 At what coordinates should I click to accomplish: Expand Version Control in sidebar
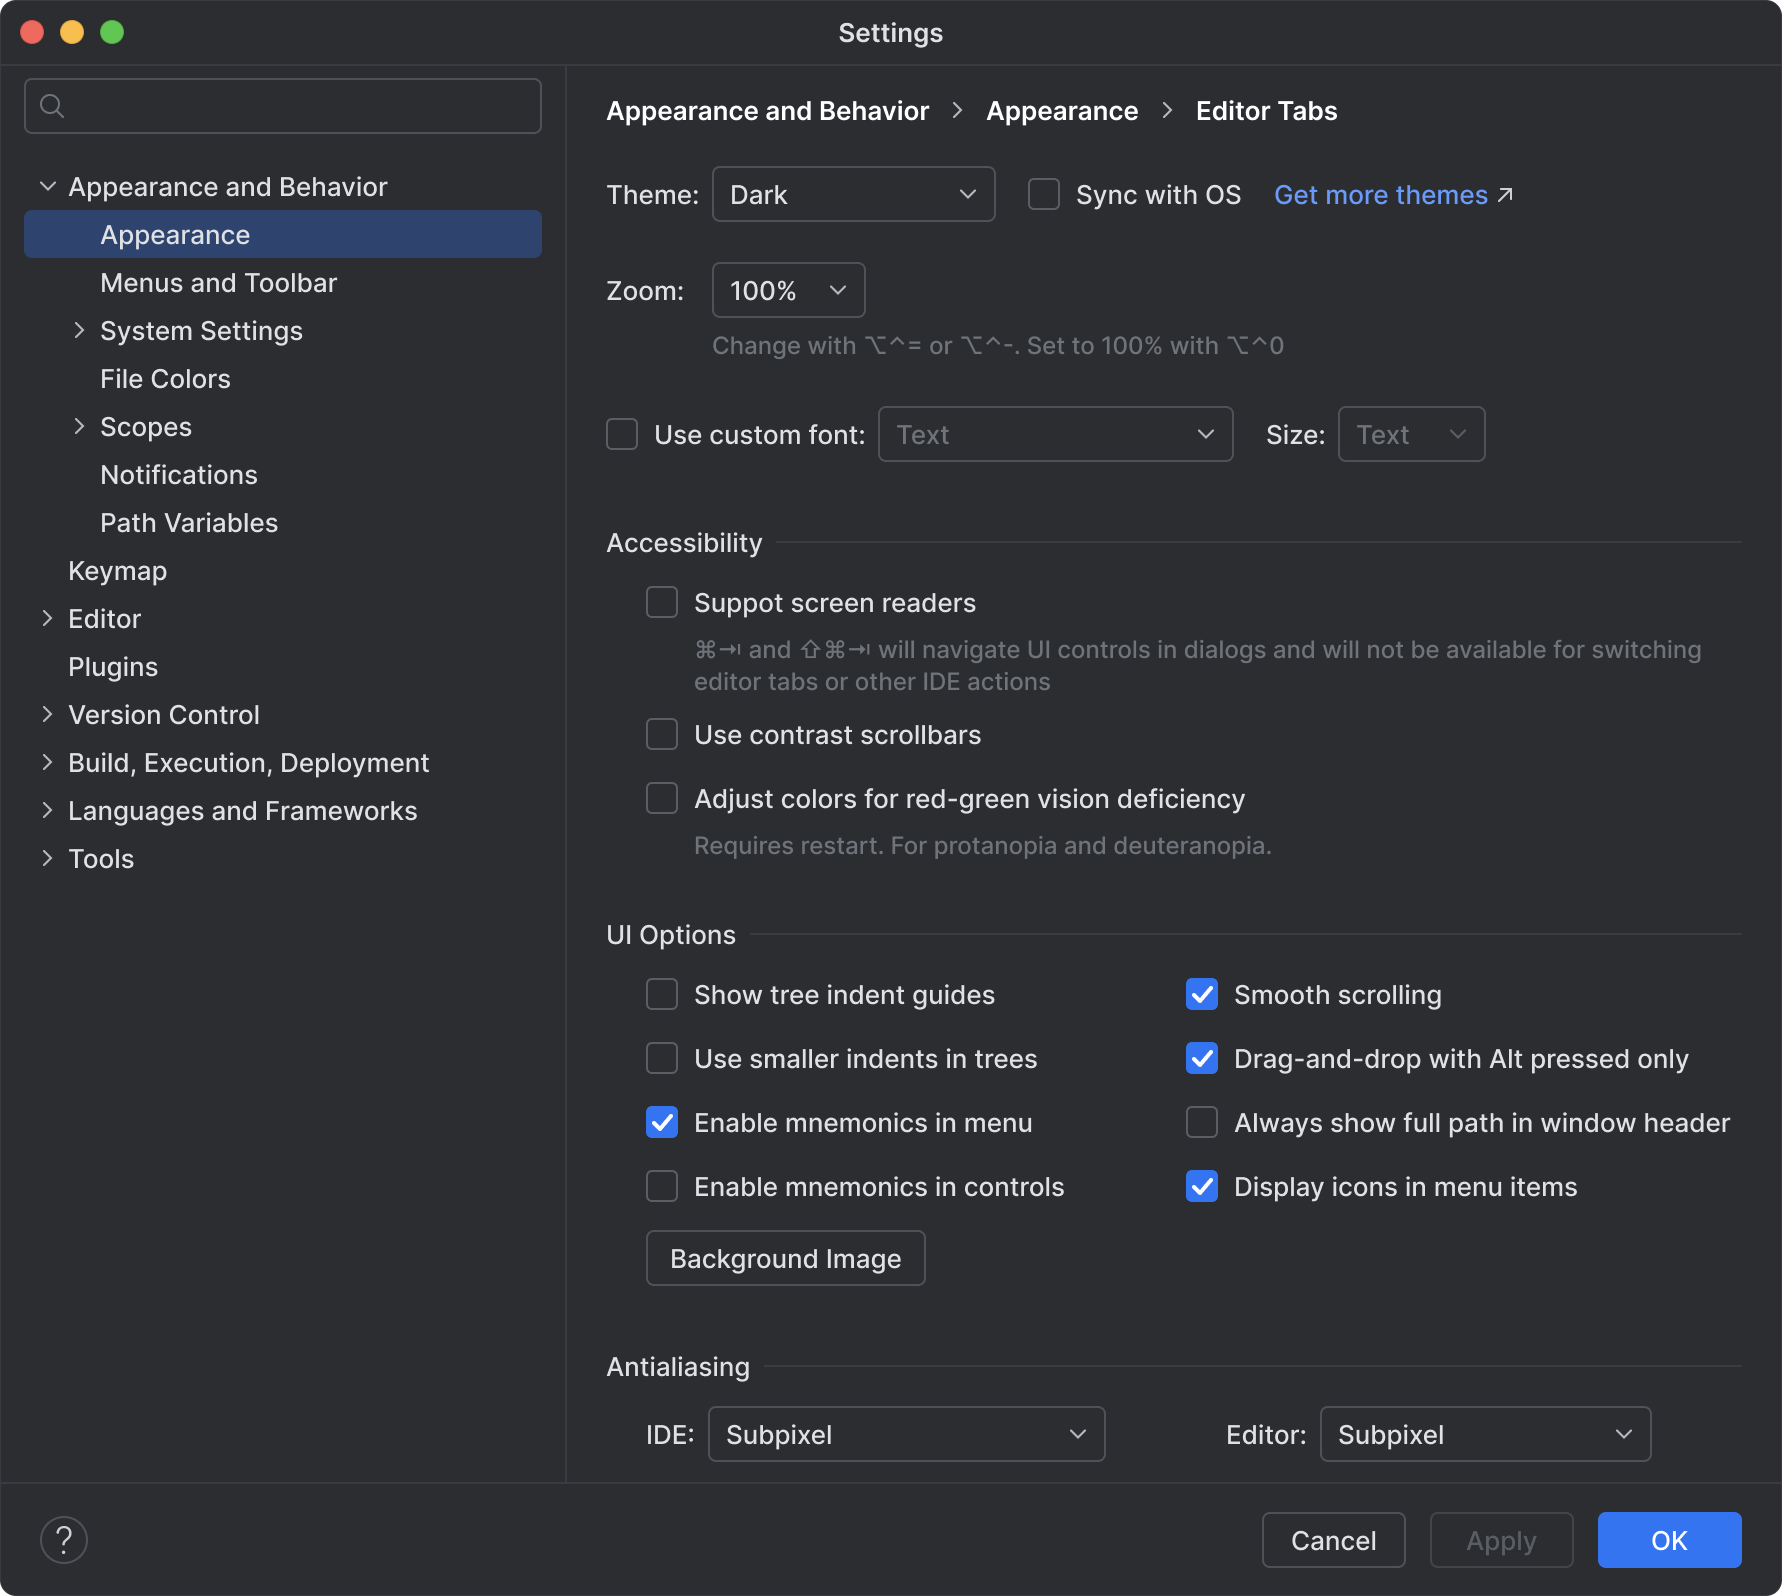[47, 714]
